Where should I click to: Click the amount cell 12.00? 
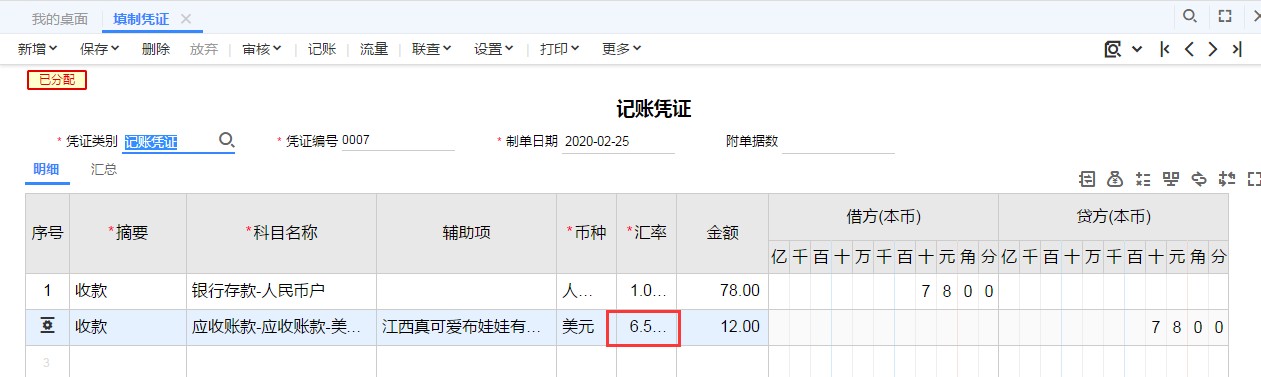[723, 327]
